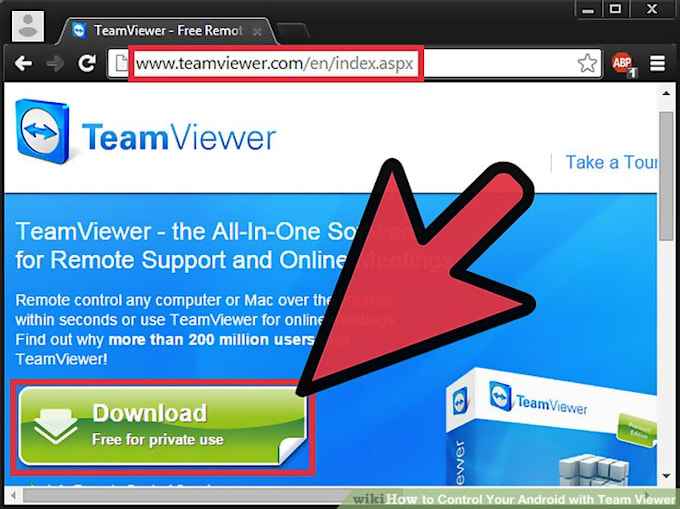Click the address bar showing teamviewer.com URL
The width and height of the screenshot is (680, 509).
click(354, 64)
